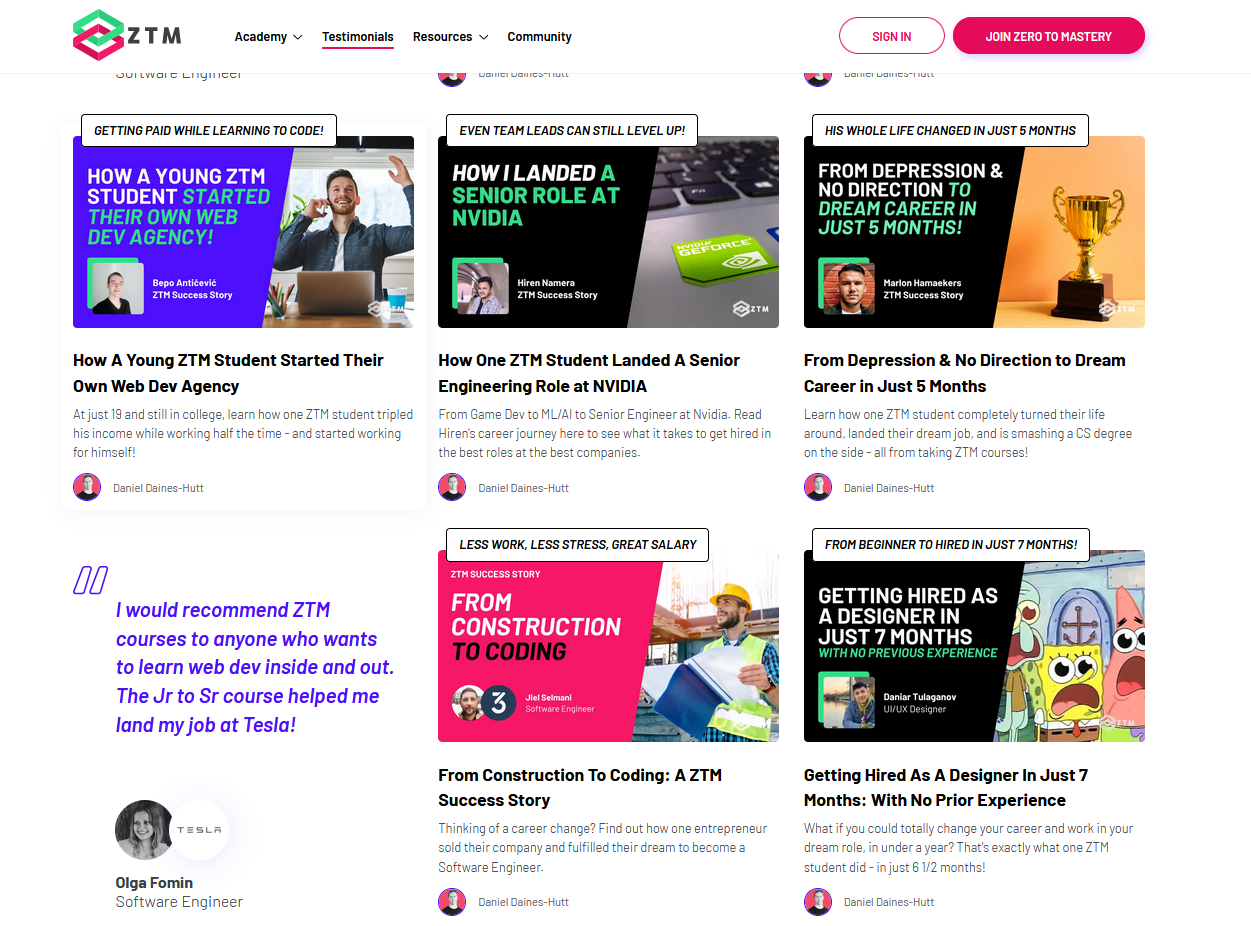Open the NVIDIA senior role thumbnail
Image resolution: width=1251 pixels, height=926 pixels.
tap(608, 232)
